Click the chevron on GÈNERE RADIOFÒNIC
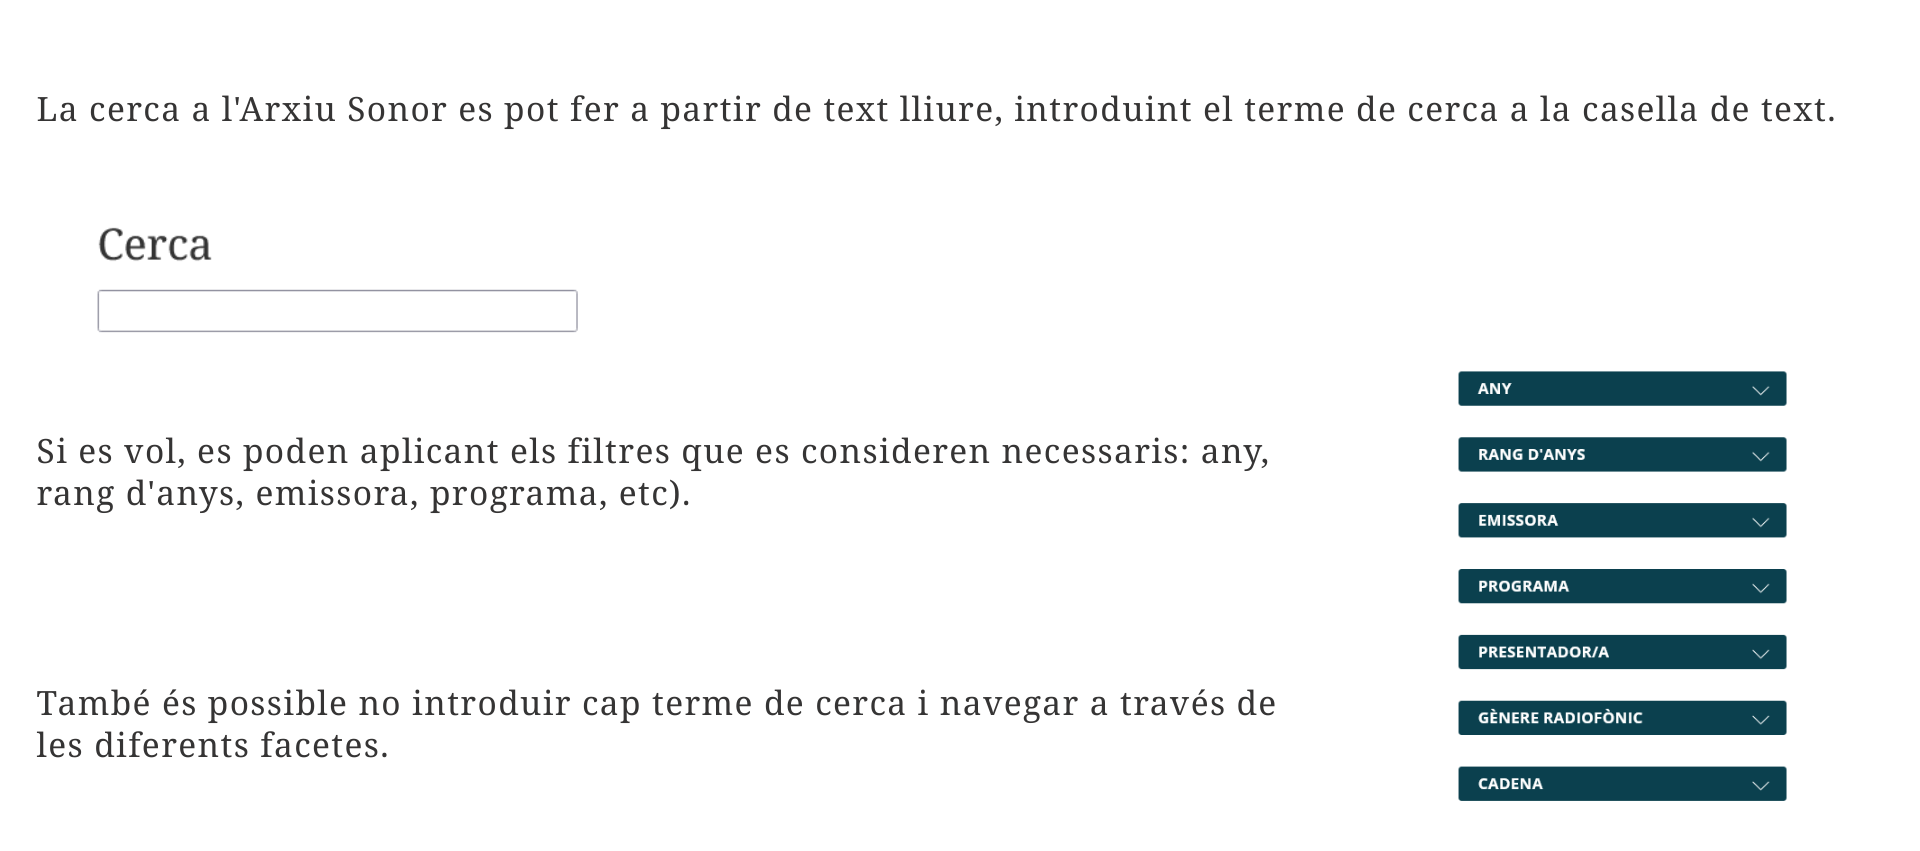Image resolution: width=1920 pixels, height=851 pixels. click(x=1760, y=720)
